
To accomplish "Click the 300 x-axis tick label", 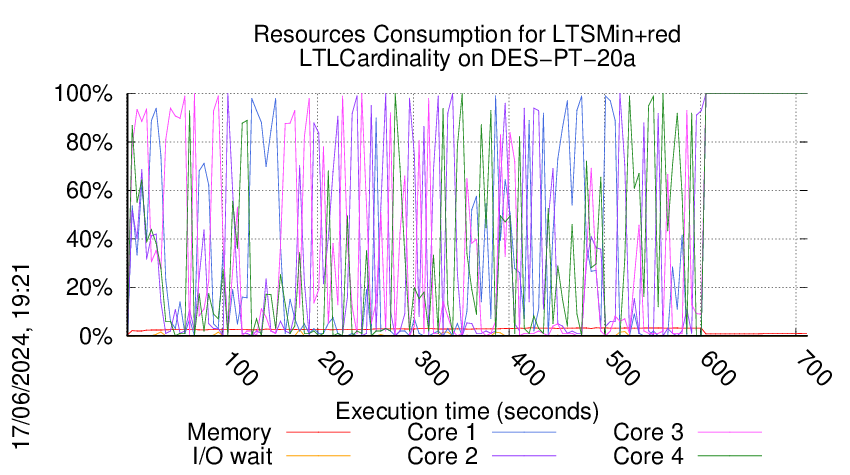I will coord(432,369).
